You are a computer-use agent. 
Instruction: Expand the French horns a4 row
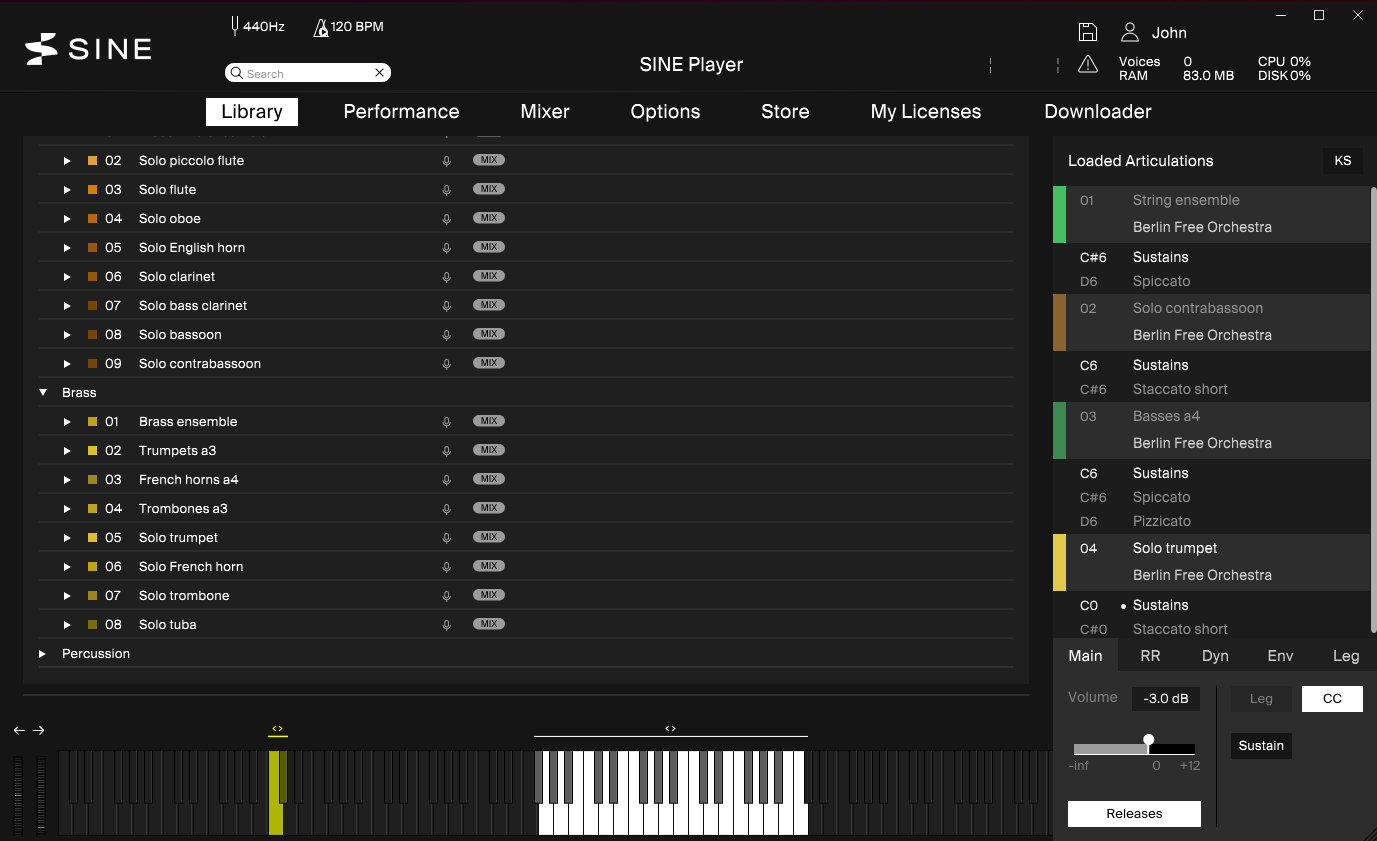pos(67,480)
